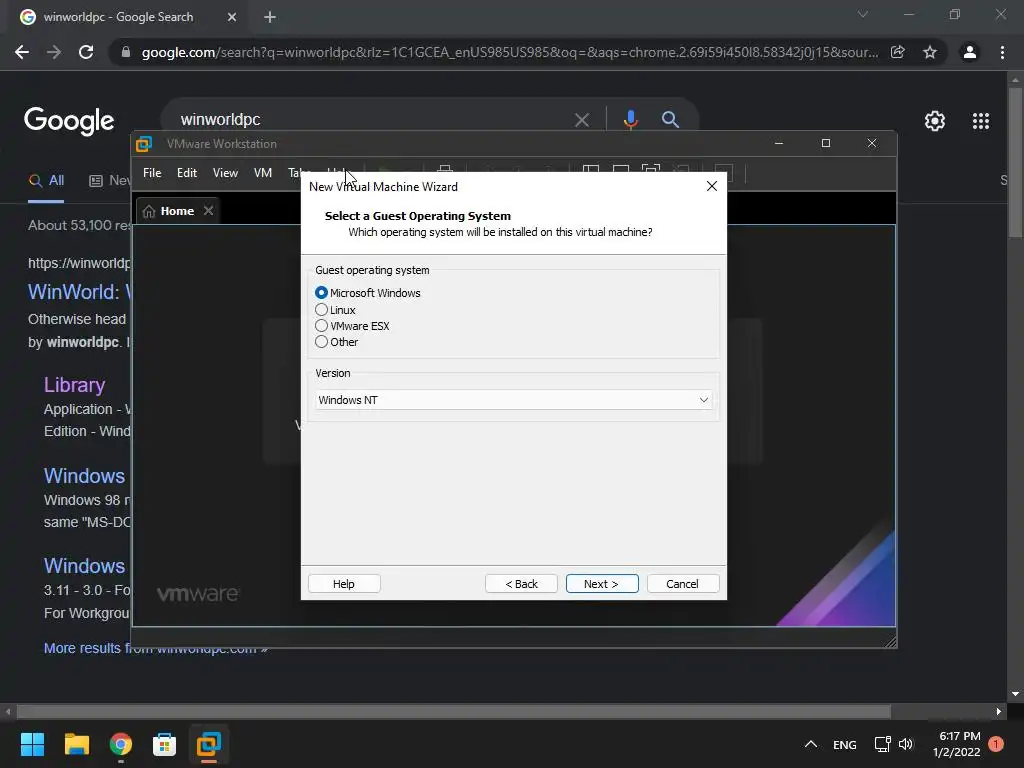Select the Microsoft Windows radio button
1024x768 pixels.
pos(321,293)
